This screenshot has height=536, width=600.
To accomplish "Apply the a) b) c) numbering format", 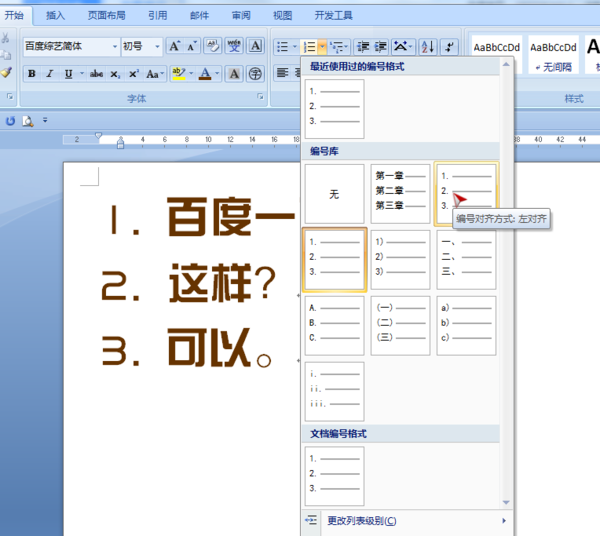I will click(466, 326).
